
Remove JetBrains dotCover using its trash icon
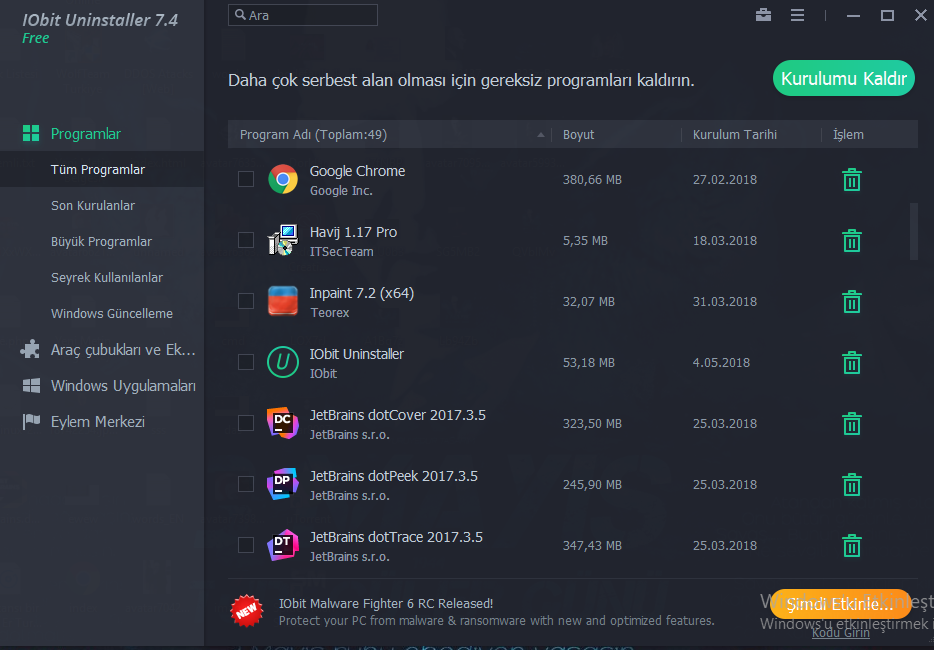tap(852, 424)
